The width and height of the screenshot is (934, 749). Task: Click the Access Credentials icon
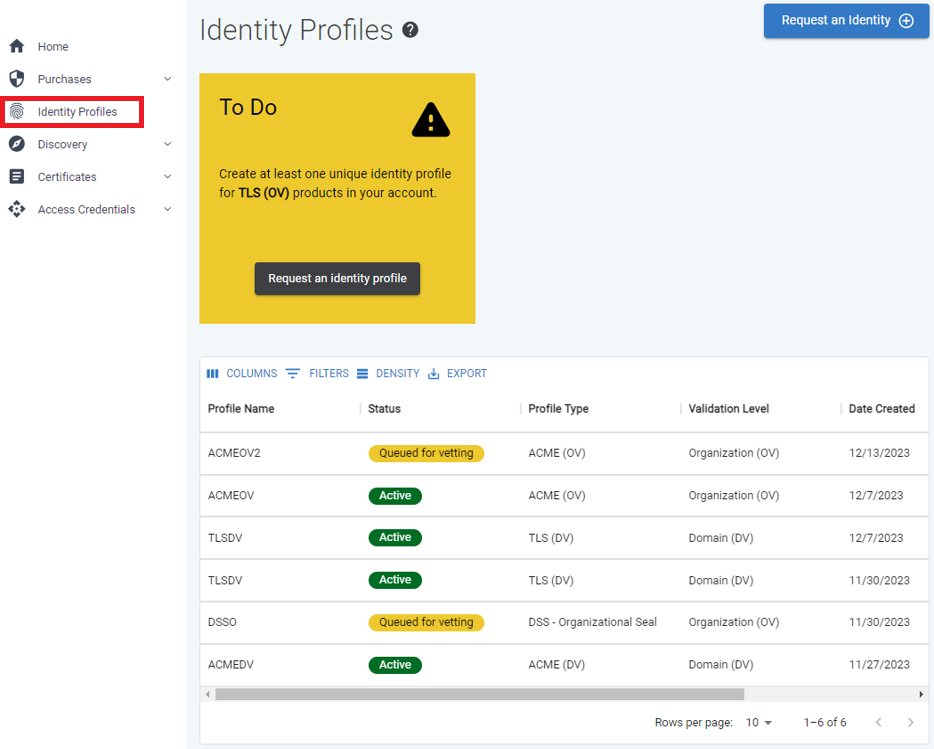coord(16,209)
